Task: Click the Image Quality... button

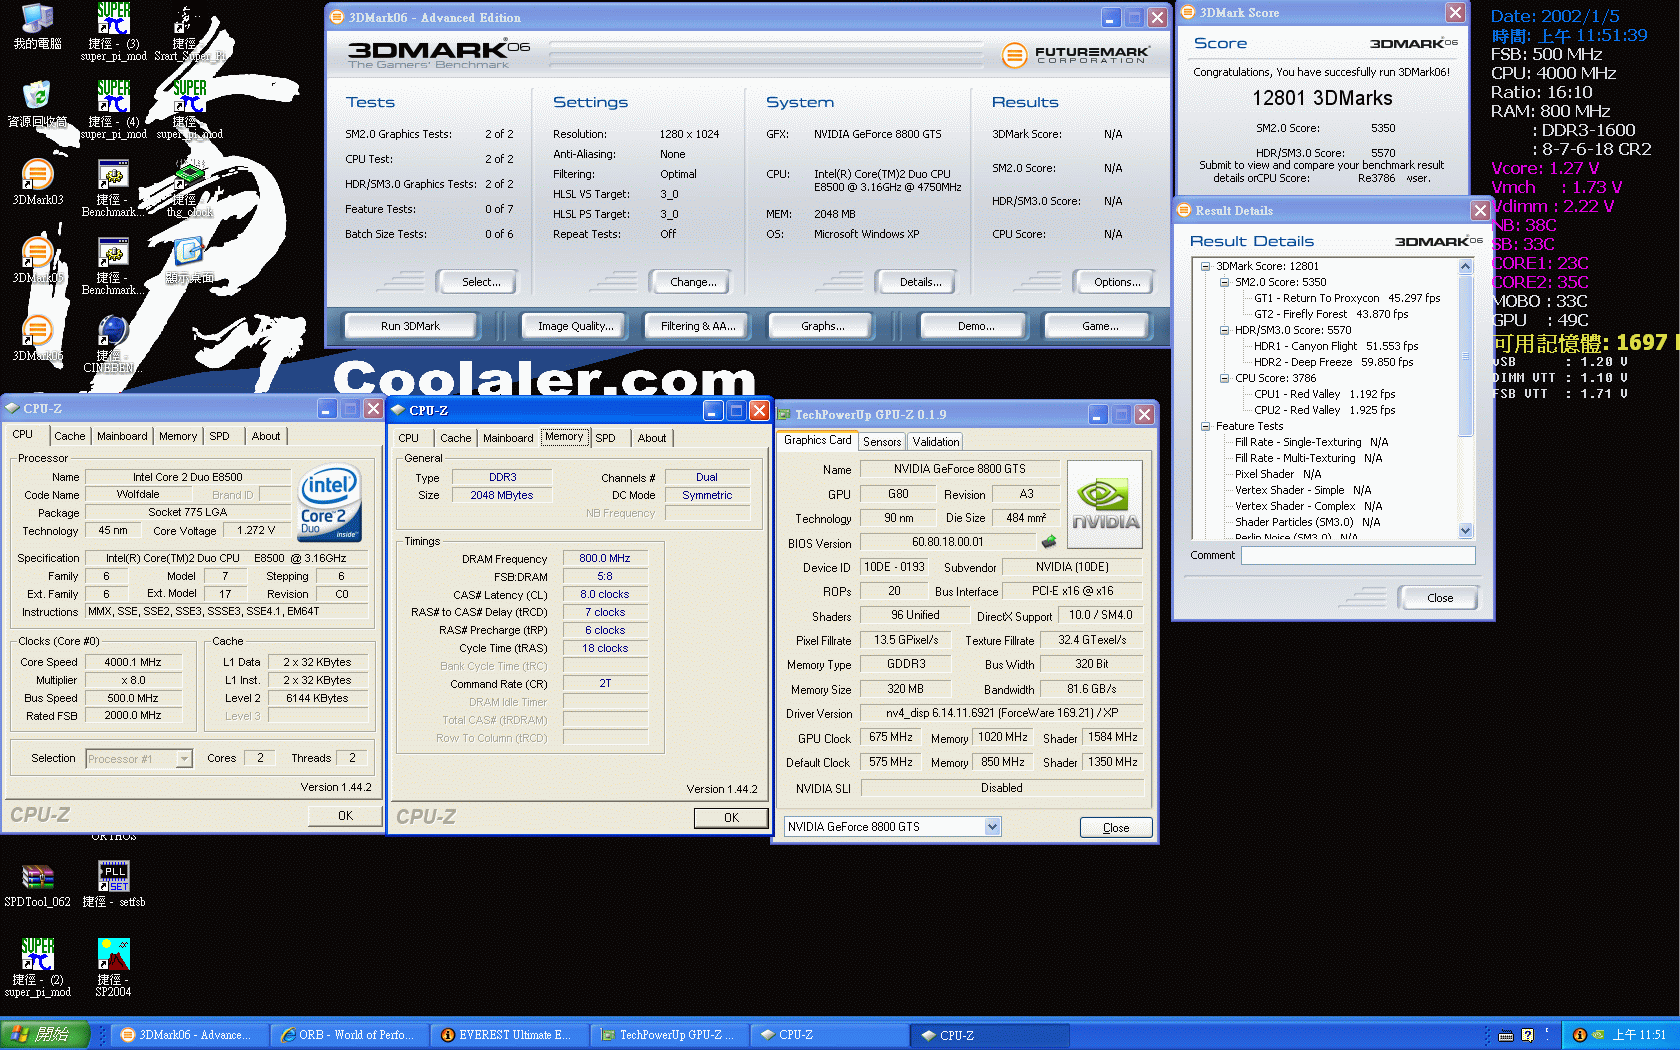Action: [576, 326]
